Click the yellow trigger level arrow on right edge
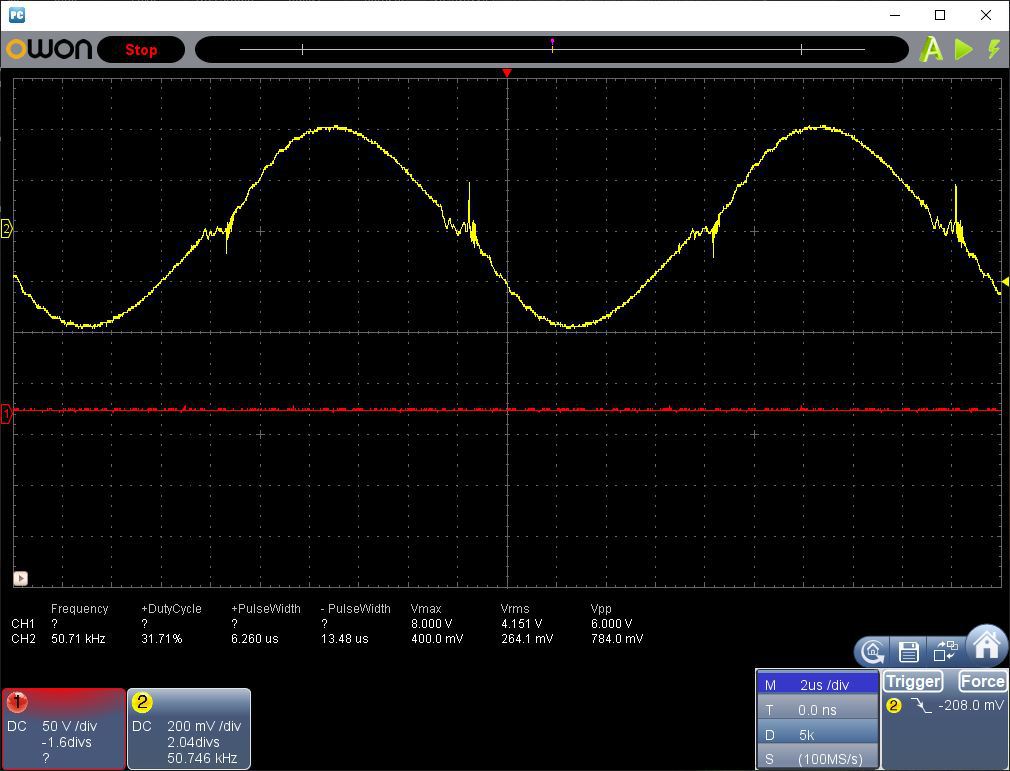Image resolution: width=1010 pixels, height=771 pixels. point(1005,281)
